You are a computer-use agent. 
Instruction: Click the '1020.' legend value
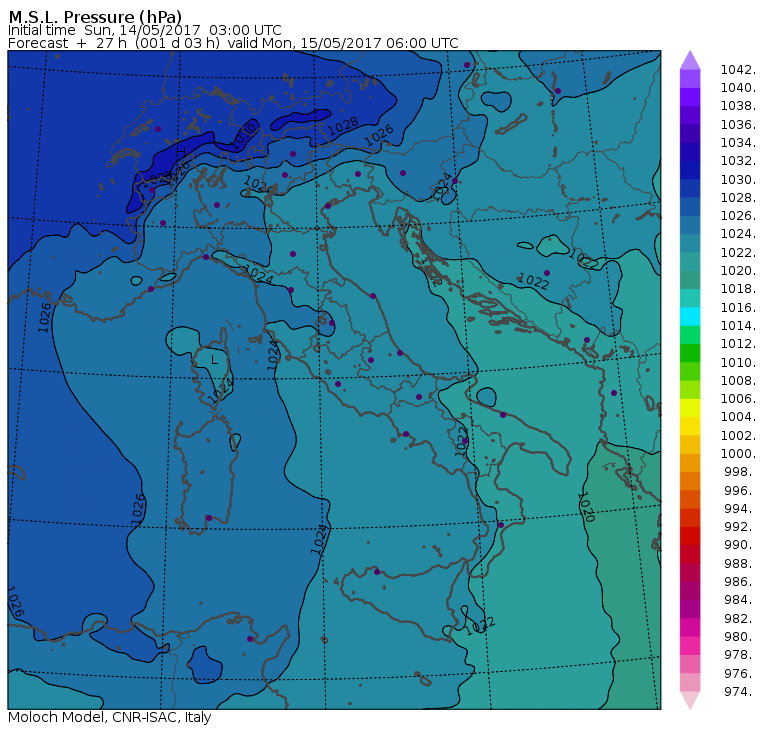point(738,270)
